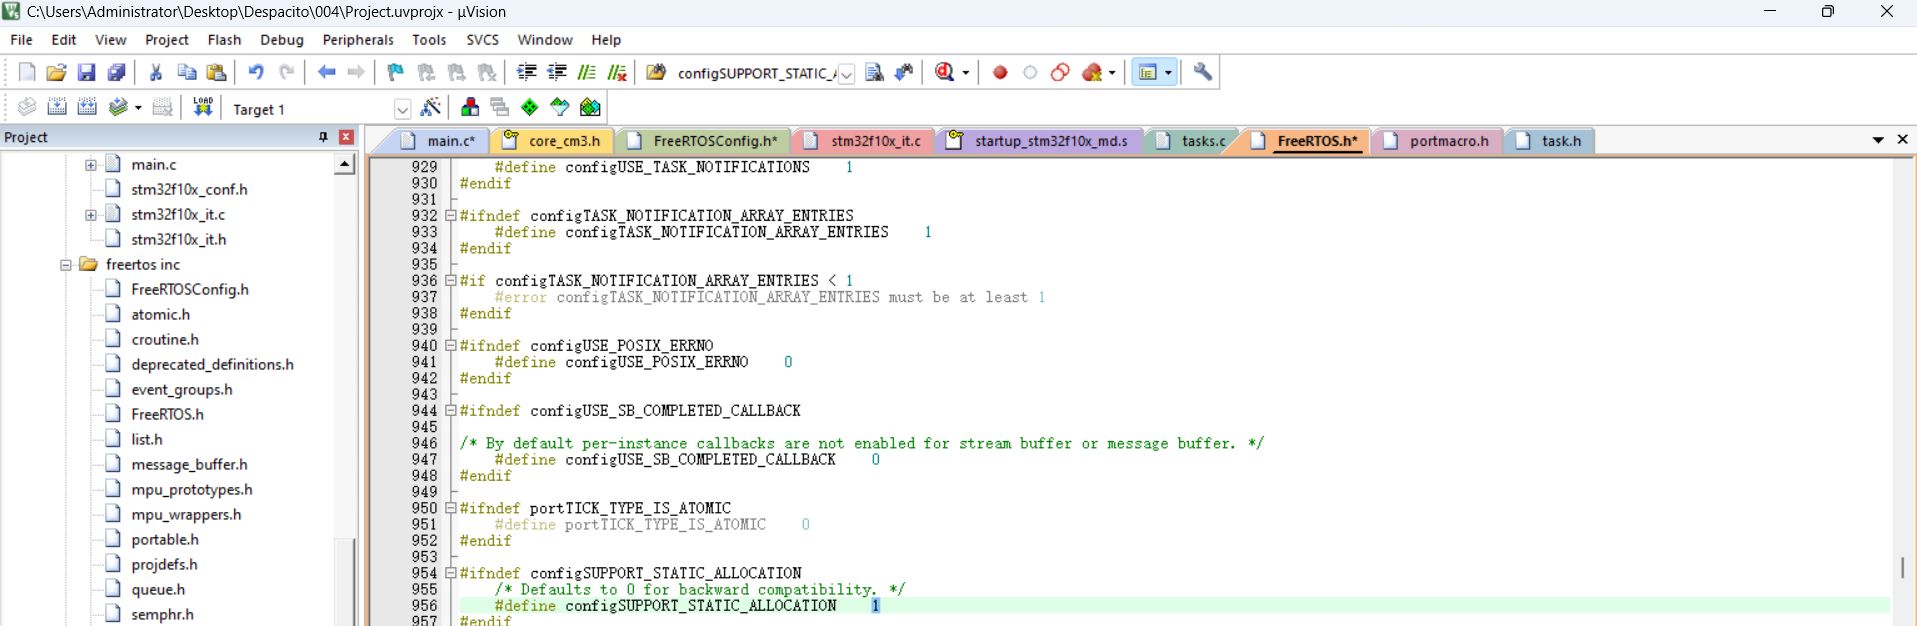Expand the stm32f10x_it.c tree node

click(x=90, y=214)
